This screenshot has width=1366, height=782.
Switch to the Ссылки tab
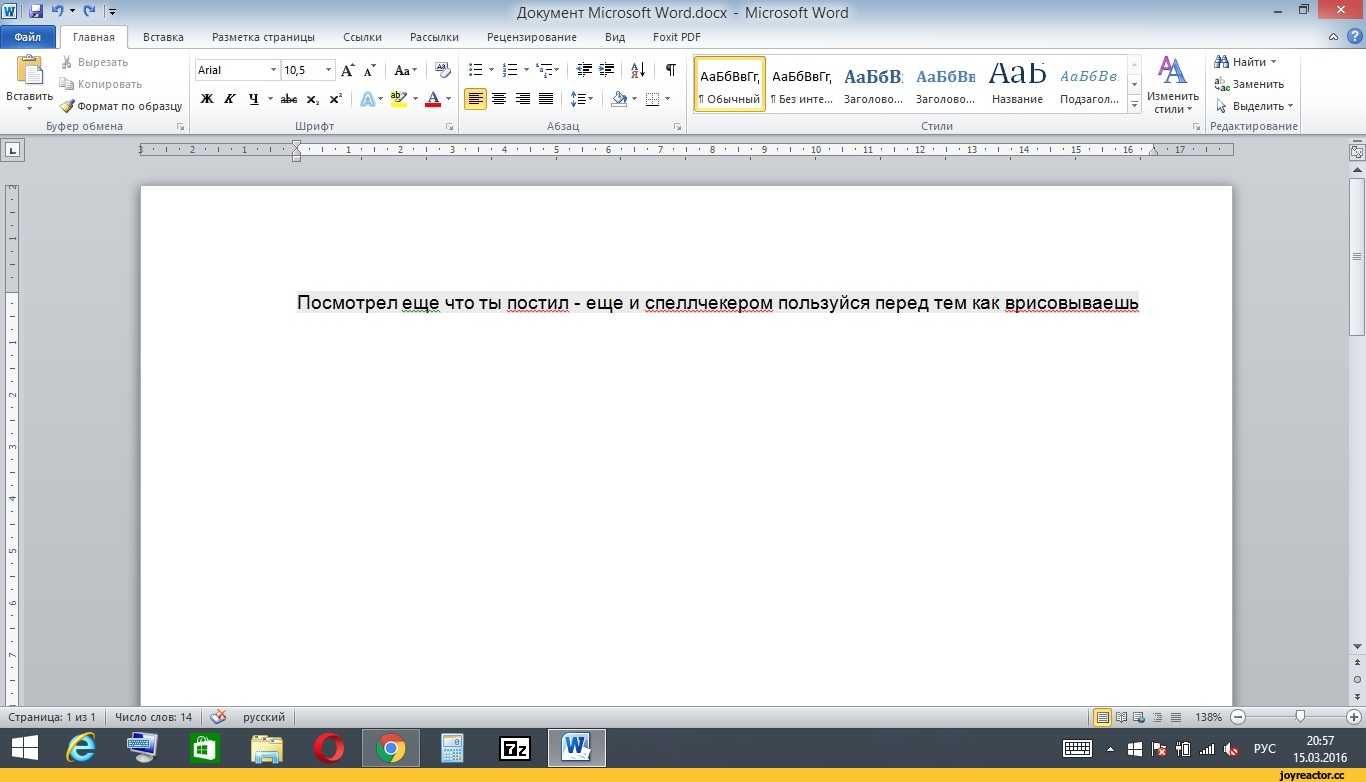coord(362,37)
